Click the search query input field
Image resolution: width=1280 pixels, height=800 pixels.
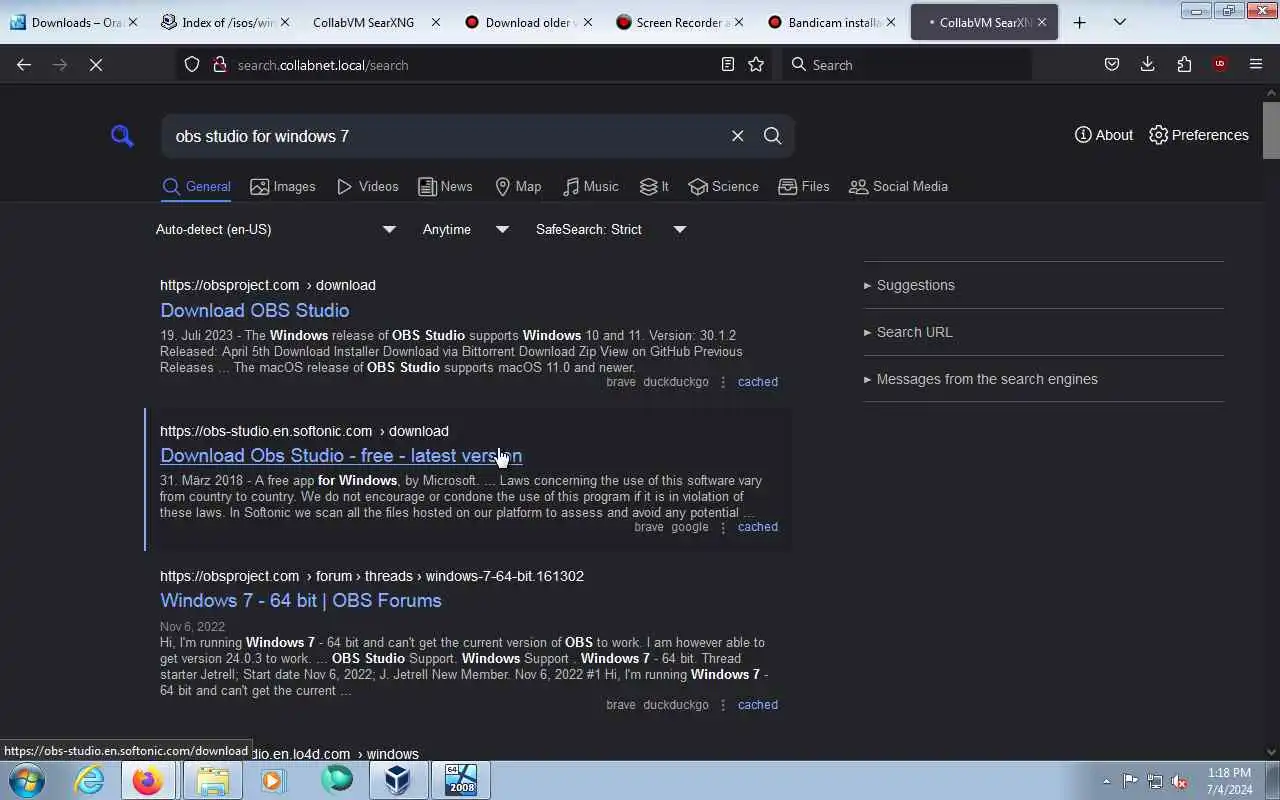pos(445,136)
